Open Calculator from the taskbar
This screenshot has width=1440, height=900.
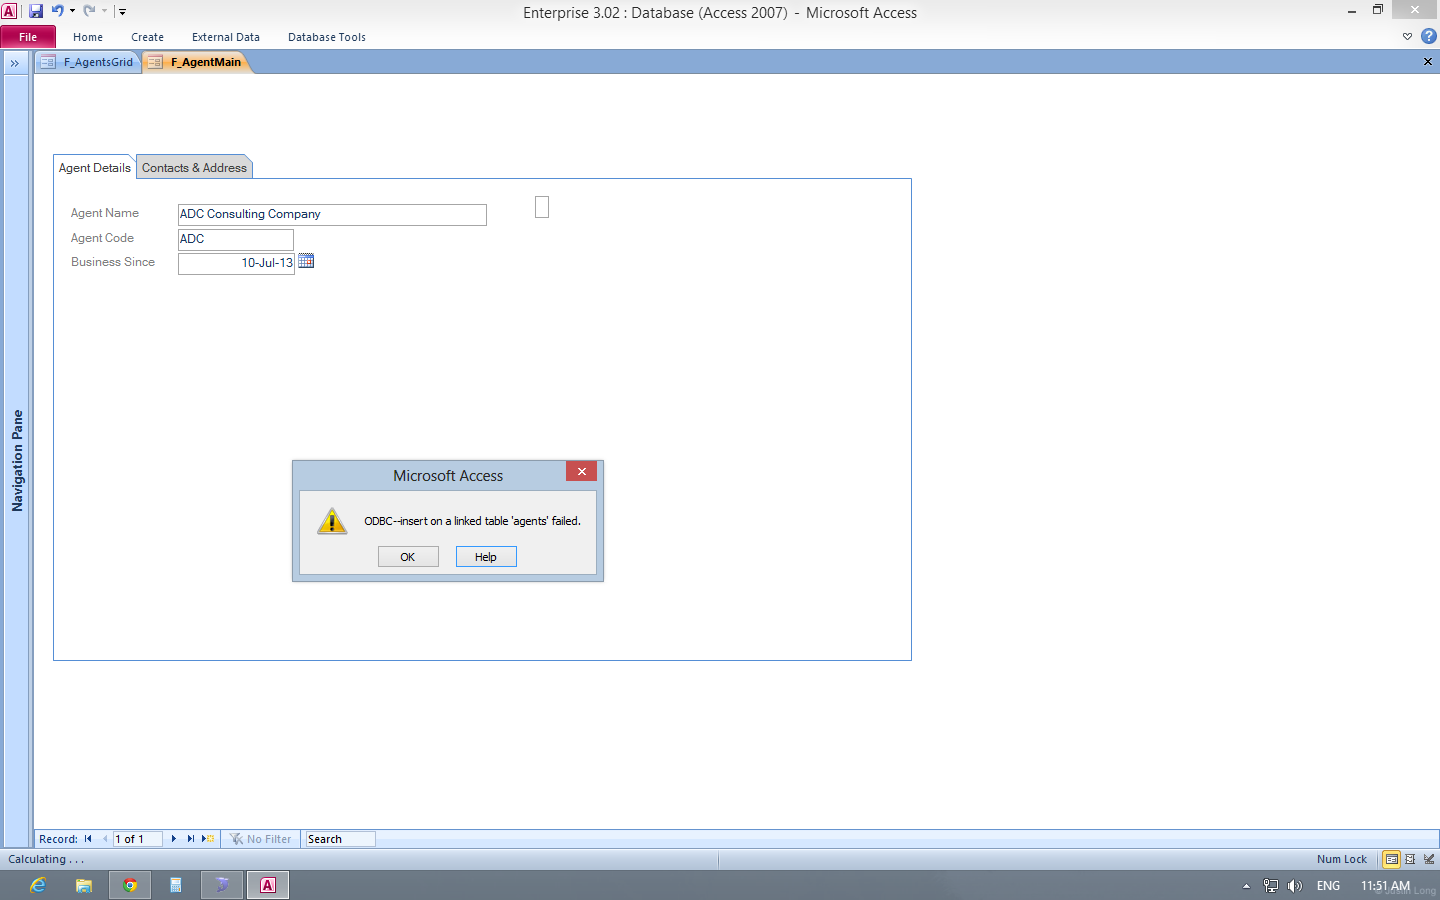pyautogui.click(x=176, y=885)
